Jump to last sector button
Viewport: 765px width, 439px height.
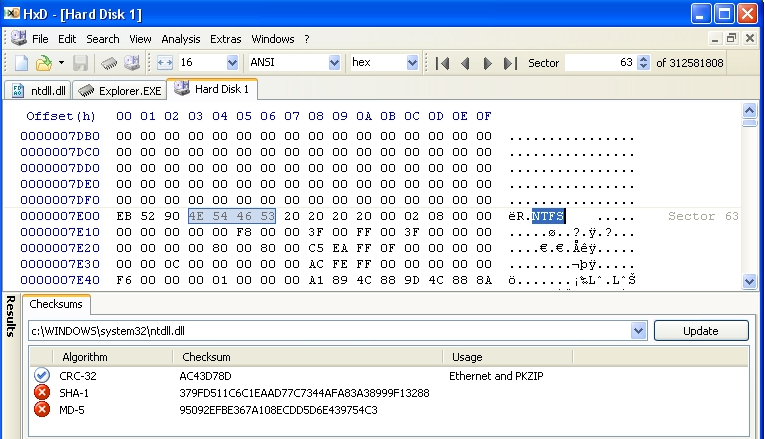pyautogui.click(x=510, y=63)
